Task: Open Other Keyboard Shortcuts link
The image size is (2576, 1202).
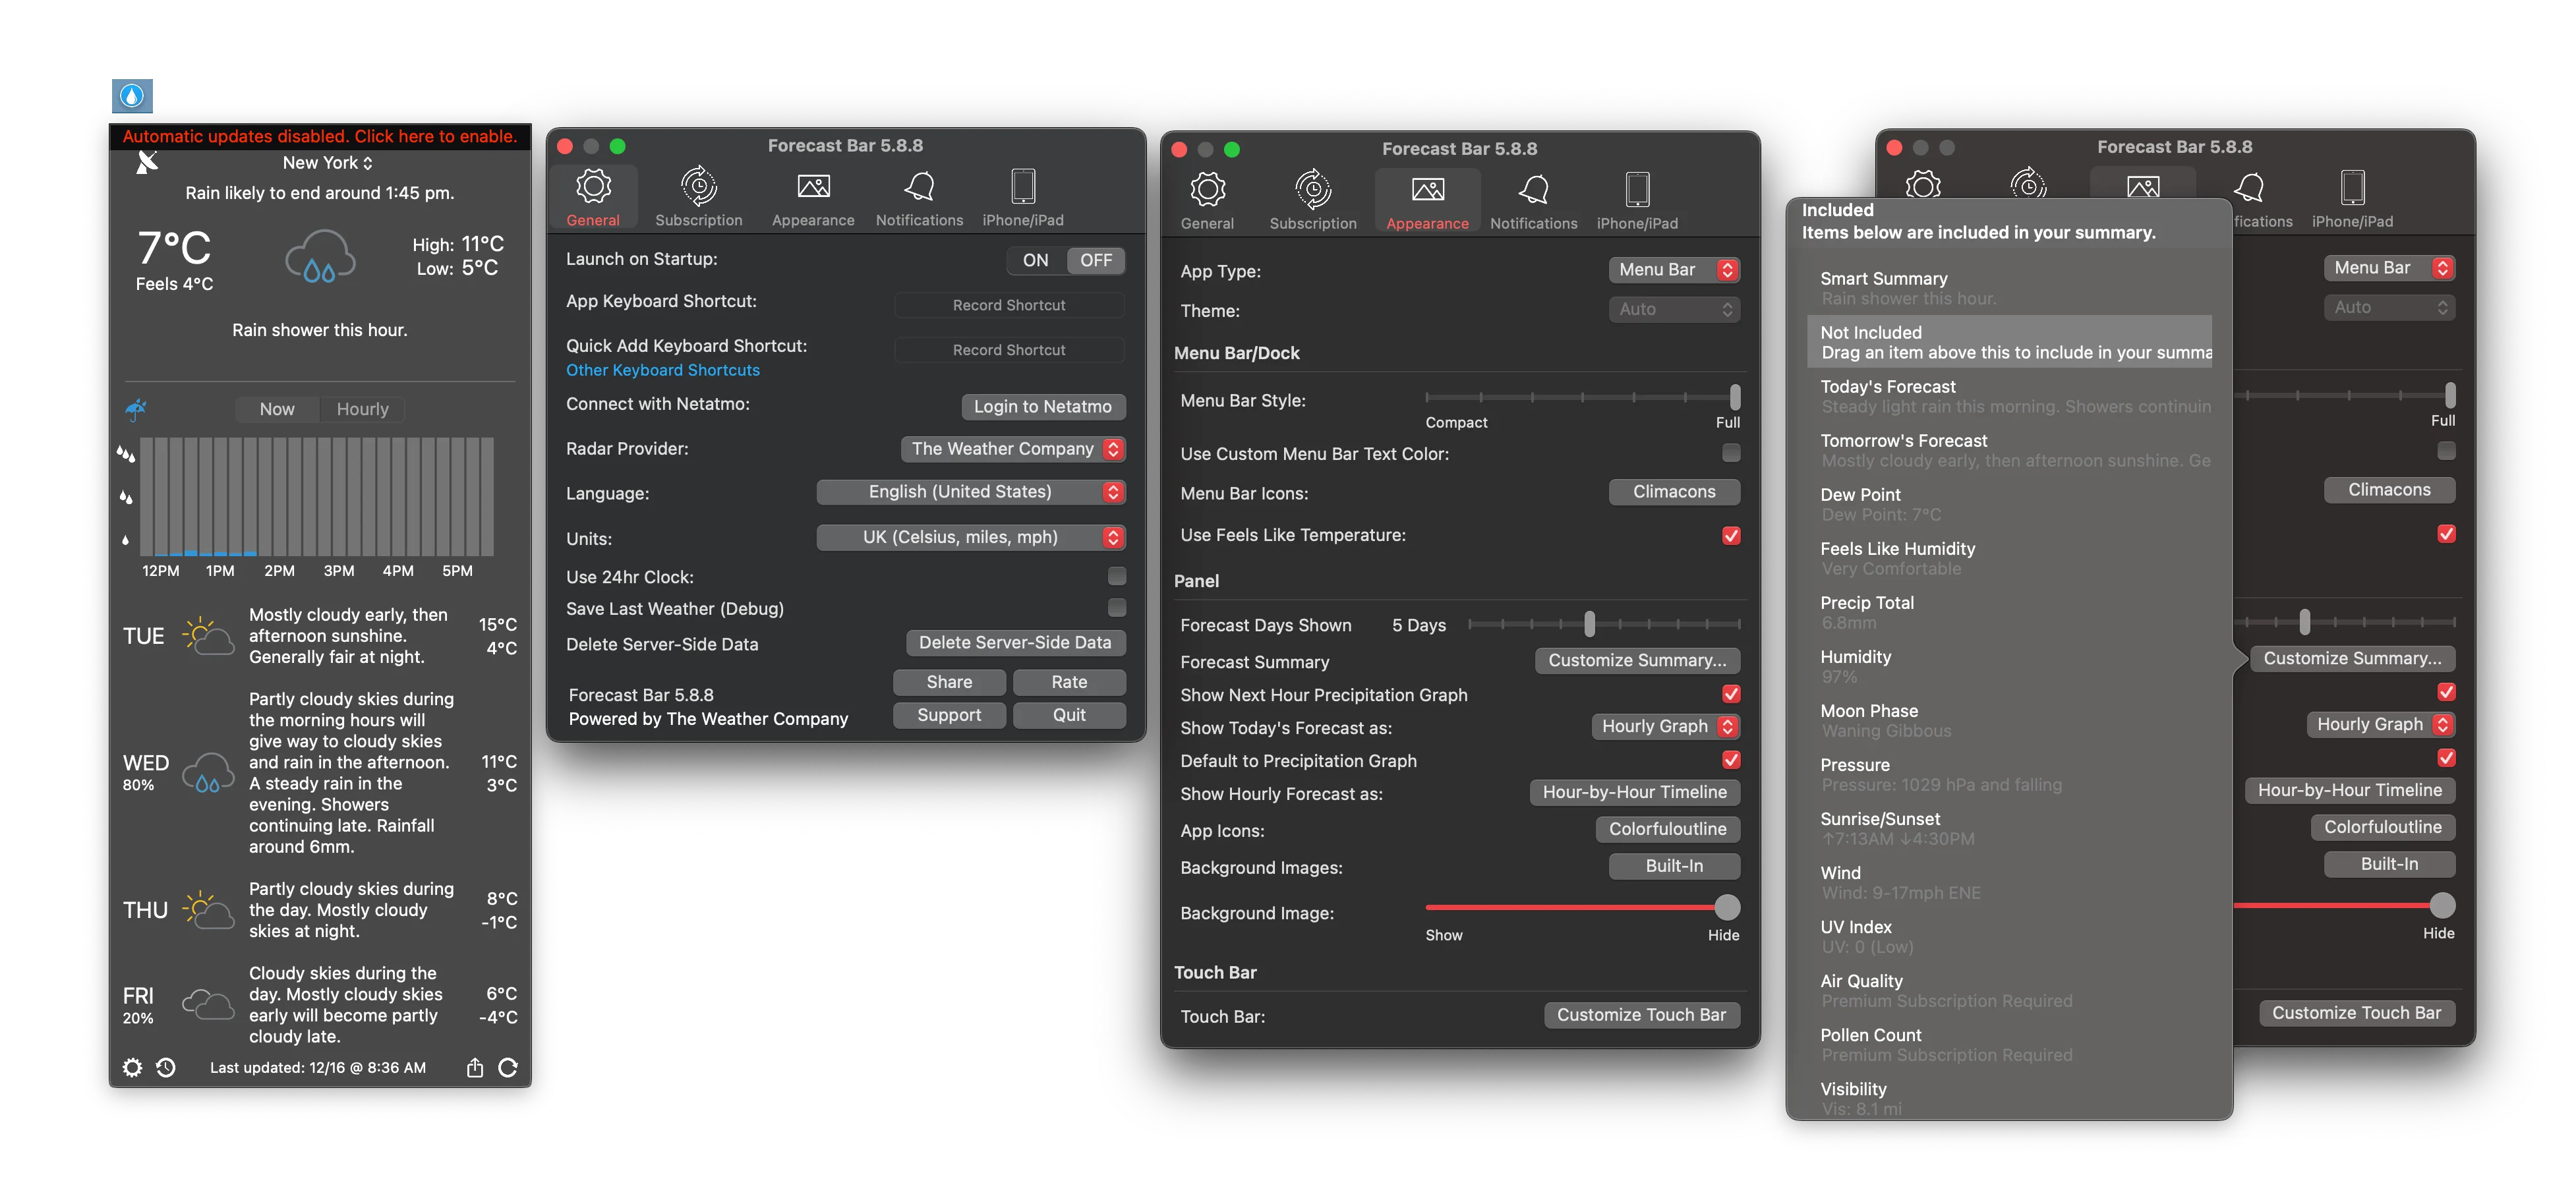Action: 663,370
